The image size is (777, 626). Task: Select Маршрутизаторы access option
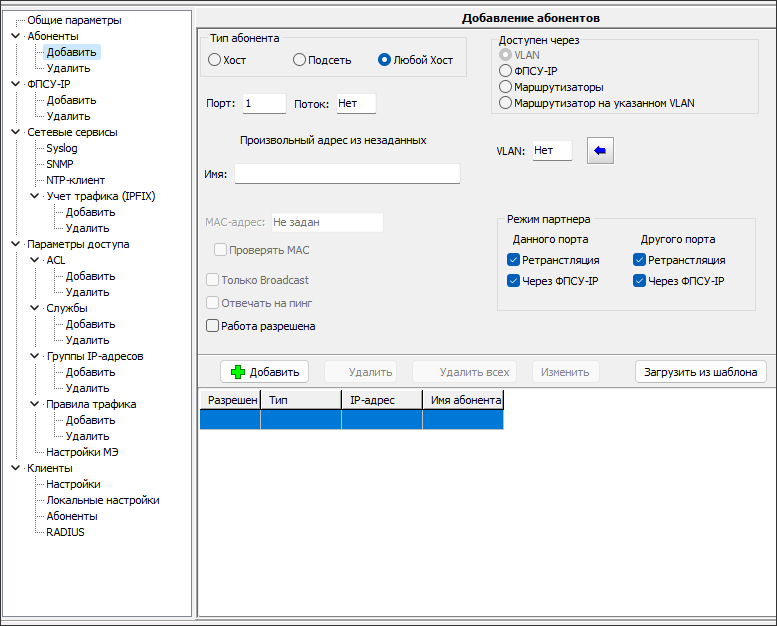[505, 87]
